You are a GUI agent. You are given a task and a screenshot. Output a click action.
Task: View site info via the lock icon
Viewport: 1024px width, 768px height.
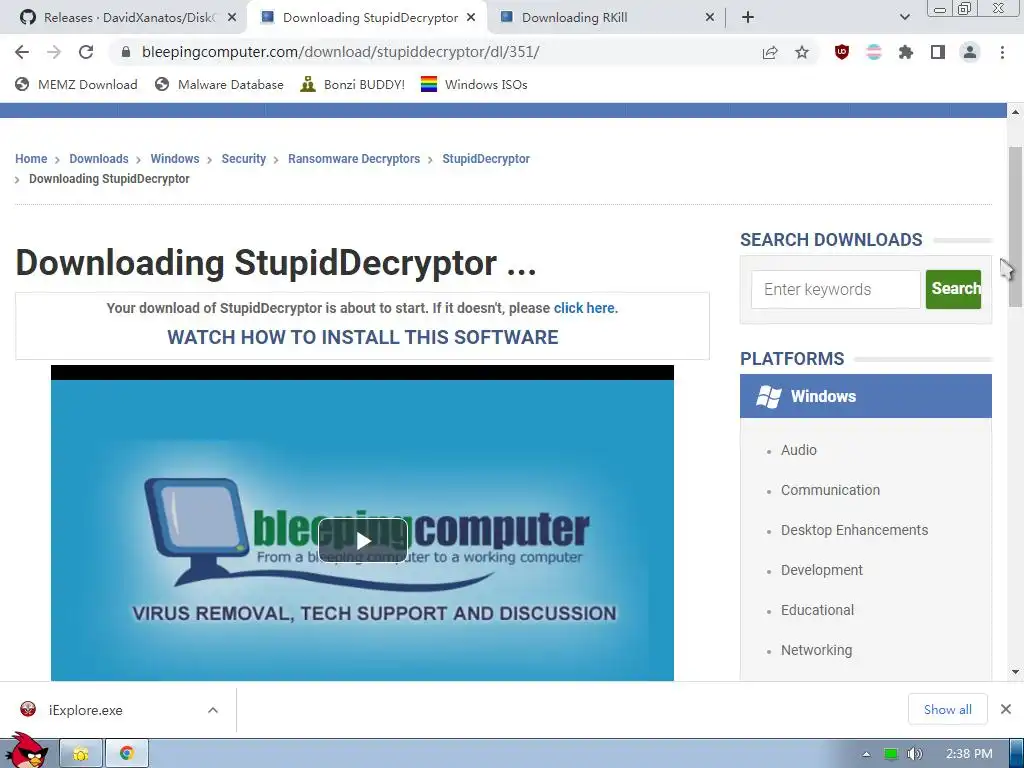pyautogui.click(x=126, y=52)
